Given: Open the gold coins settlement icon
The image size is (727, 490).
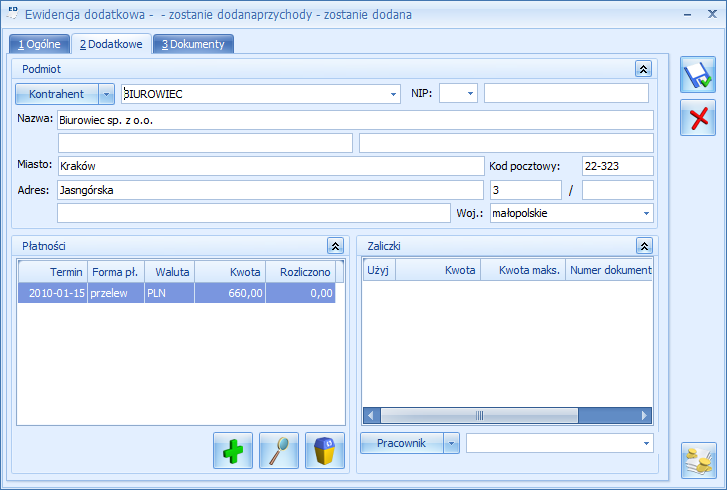Looking at the screenshot, I should 699,460.
